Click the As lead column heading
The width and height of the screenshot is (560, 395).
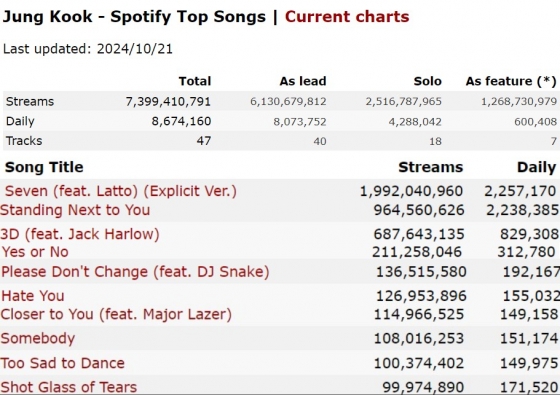click(303, 81)
